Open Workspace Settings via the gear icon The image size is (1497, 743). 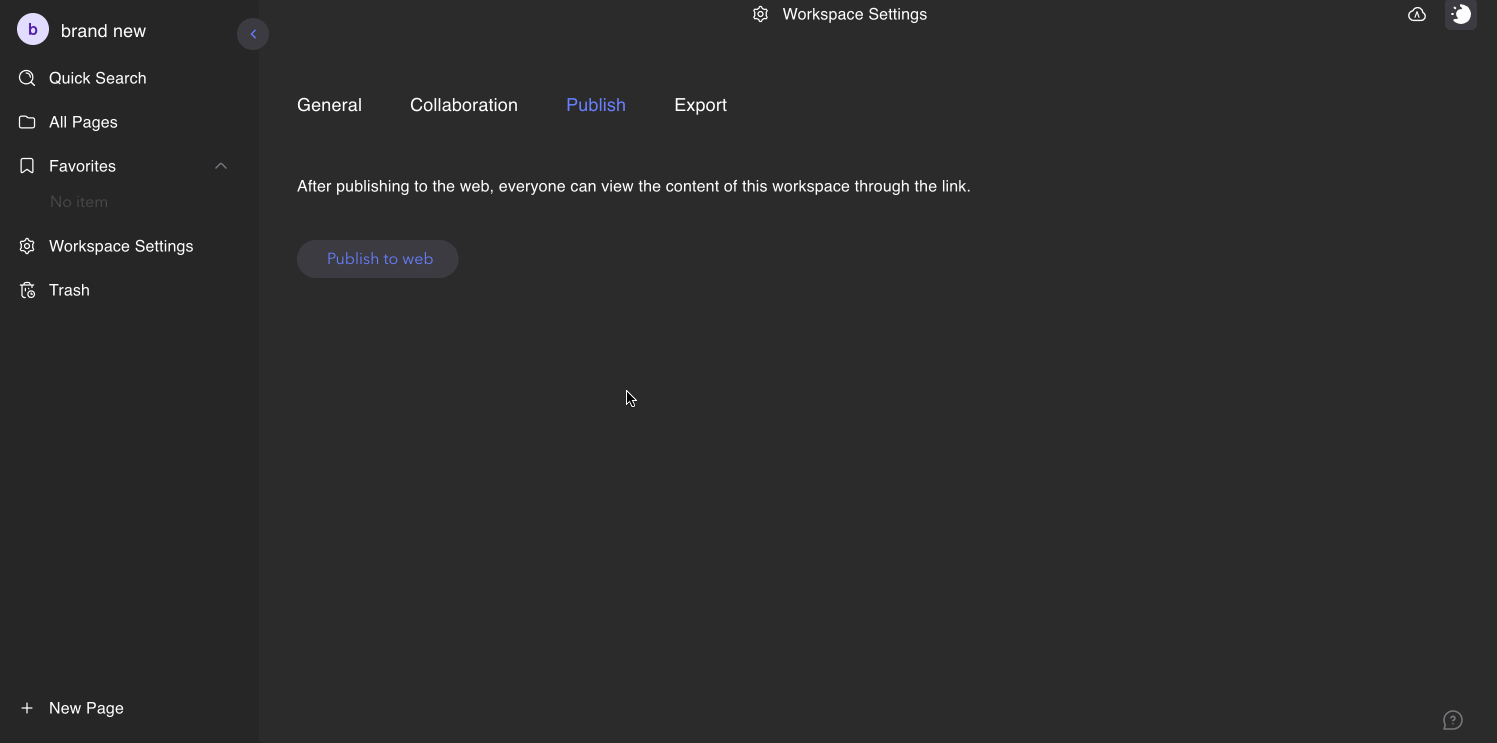point(26,245)
